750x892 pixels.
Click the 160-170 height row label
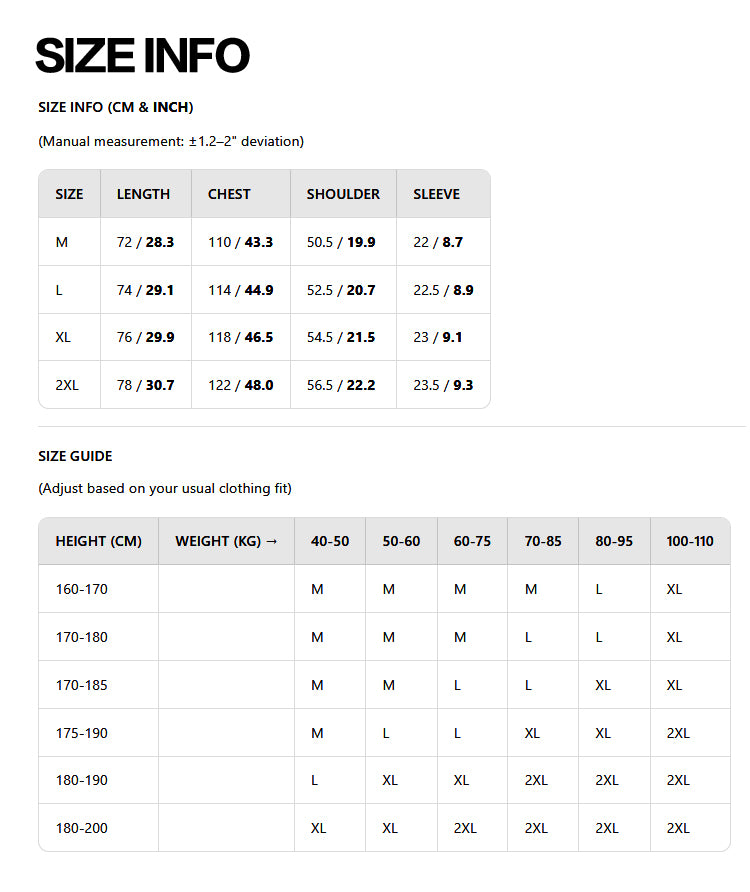[81, 589]
